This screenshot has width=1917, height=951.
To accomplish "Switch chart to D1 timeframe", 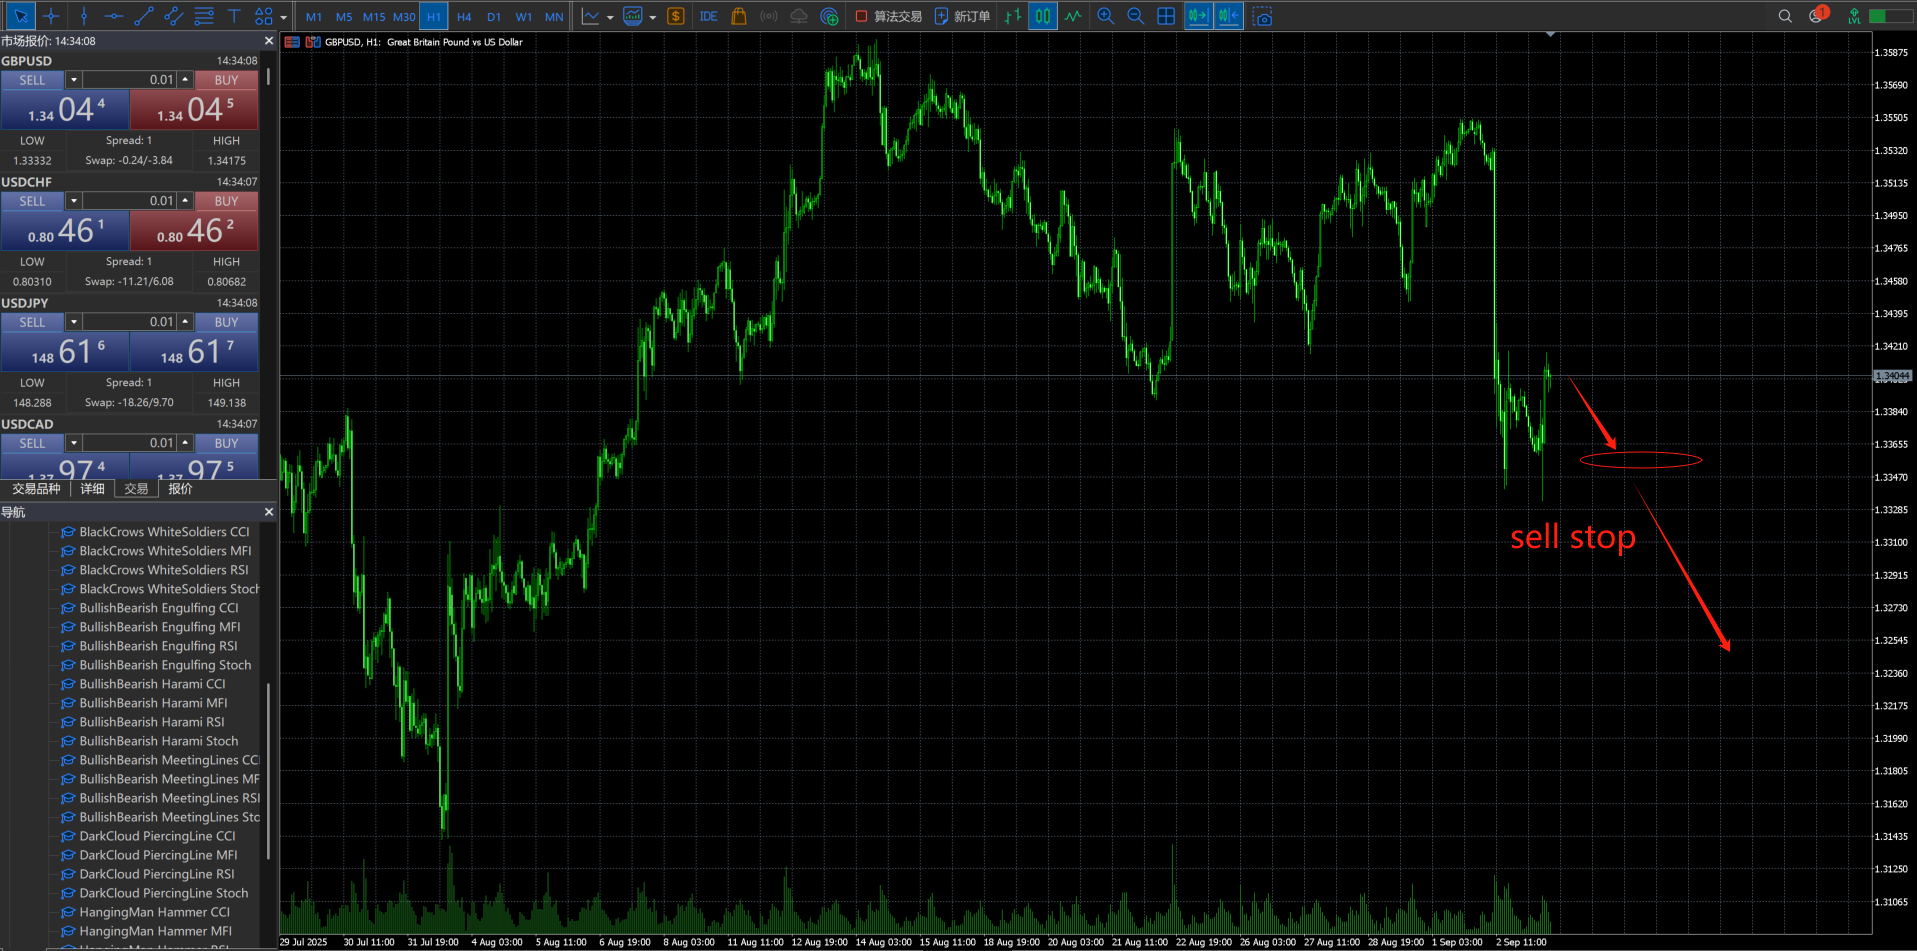I will (x=494, y=17).
